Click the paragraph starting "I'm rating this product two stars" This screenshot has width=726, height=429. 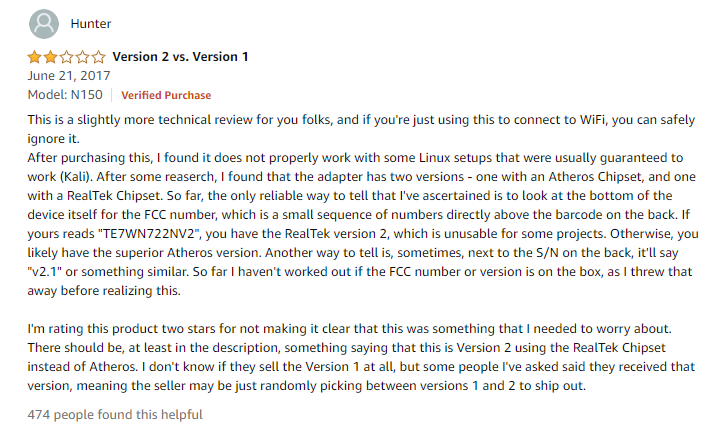(x=360, y=328)
